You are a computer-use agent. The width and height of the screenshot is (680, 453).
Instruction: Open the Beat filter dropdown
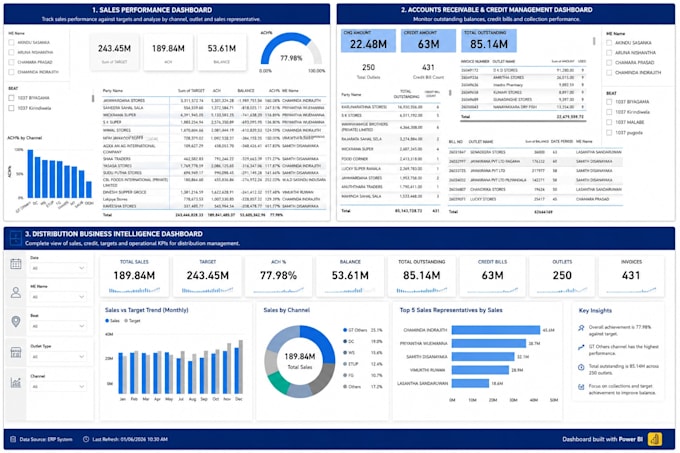click(58, 326)
